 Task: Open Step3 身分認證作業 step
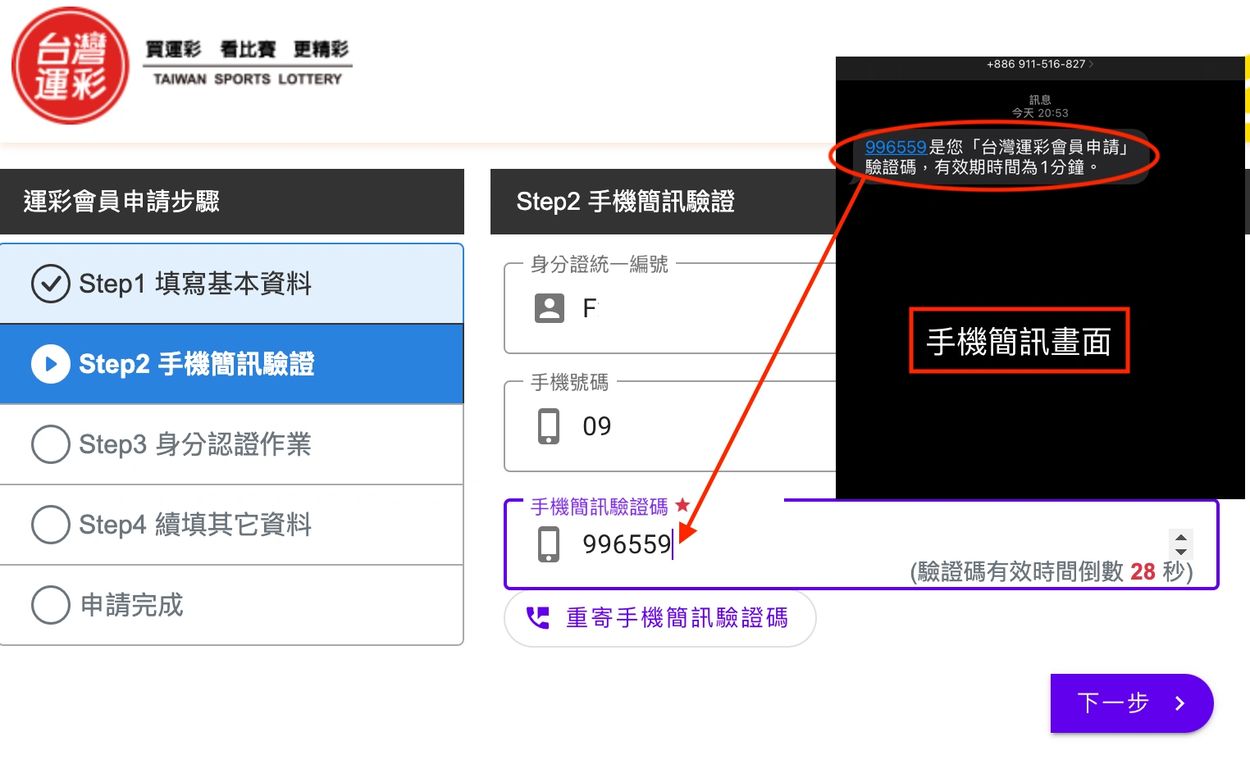pyautogui.click(x=232, y=444)
